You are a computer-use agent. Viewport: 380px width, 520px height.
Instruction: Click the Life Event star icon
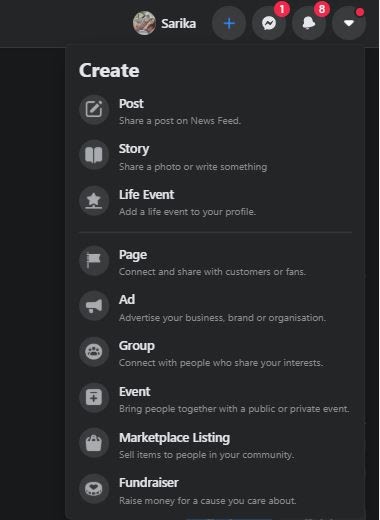(x=94, y=201)
